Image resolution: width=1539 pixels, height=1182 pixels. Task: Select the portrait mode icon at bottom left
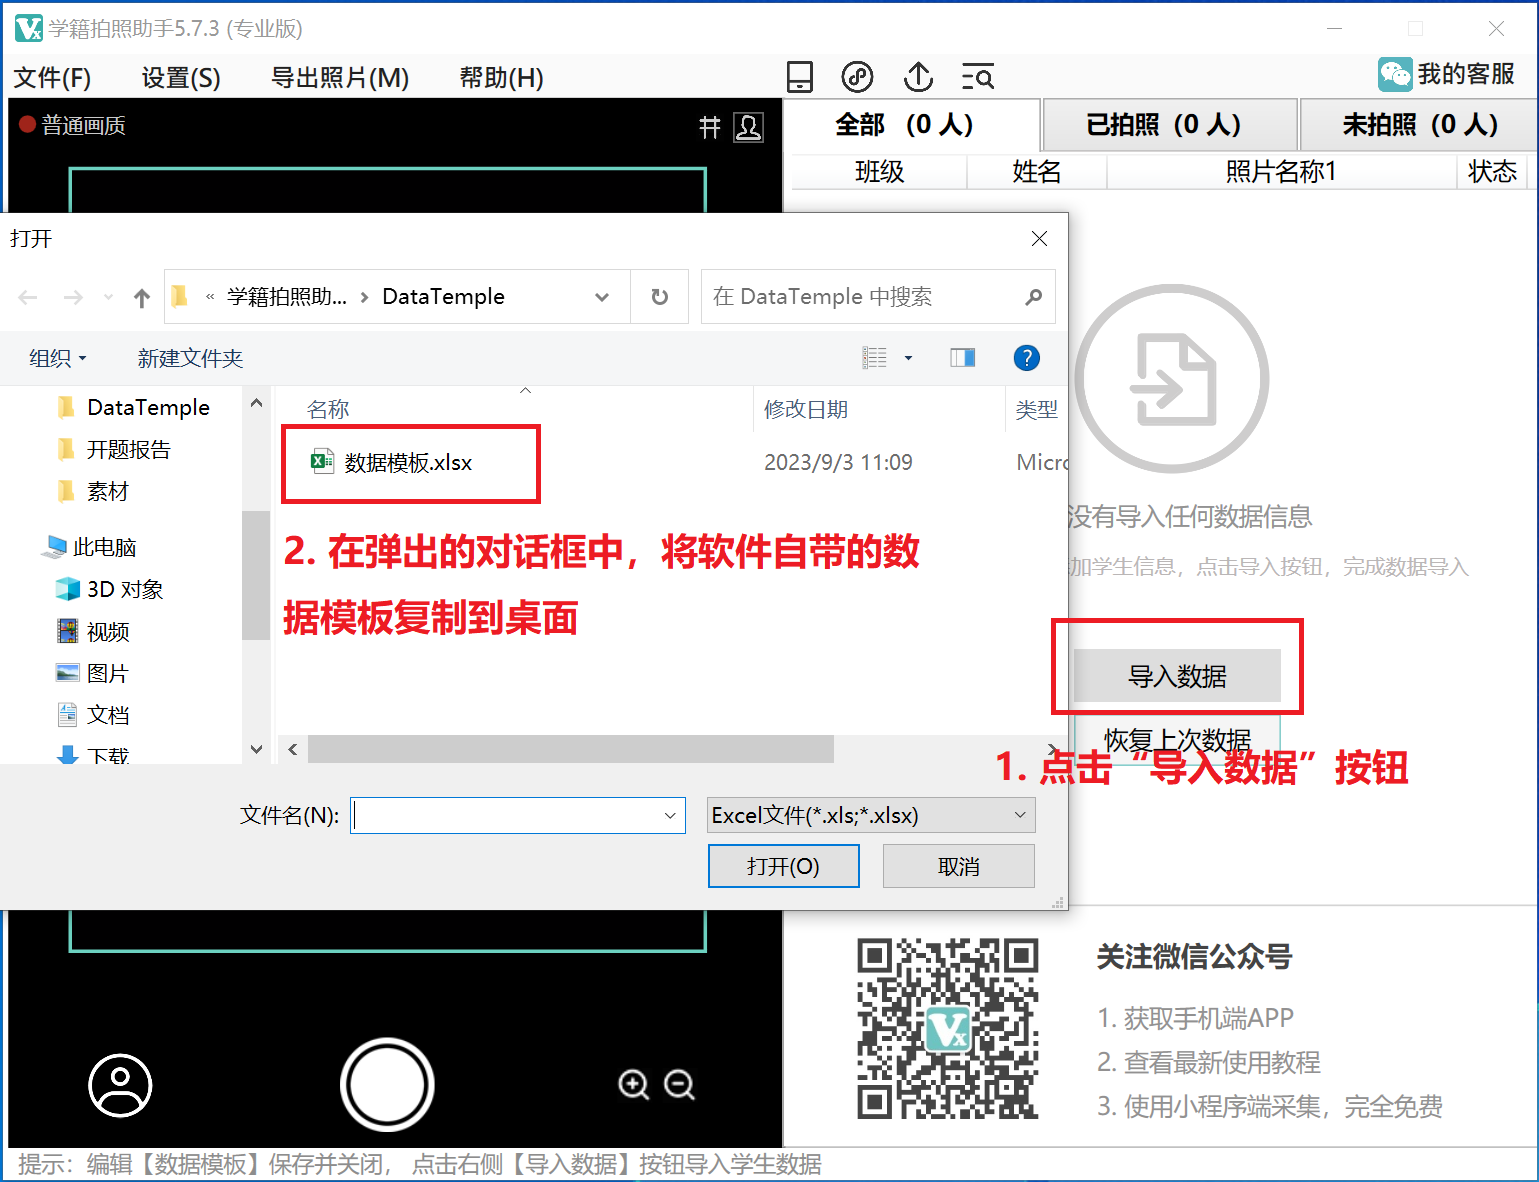pyautogui.click(x=120, y=1085)
